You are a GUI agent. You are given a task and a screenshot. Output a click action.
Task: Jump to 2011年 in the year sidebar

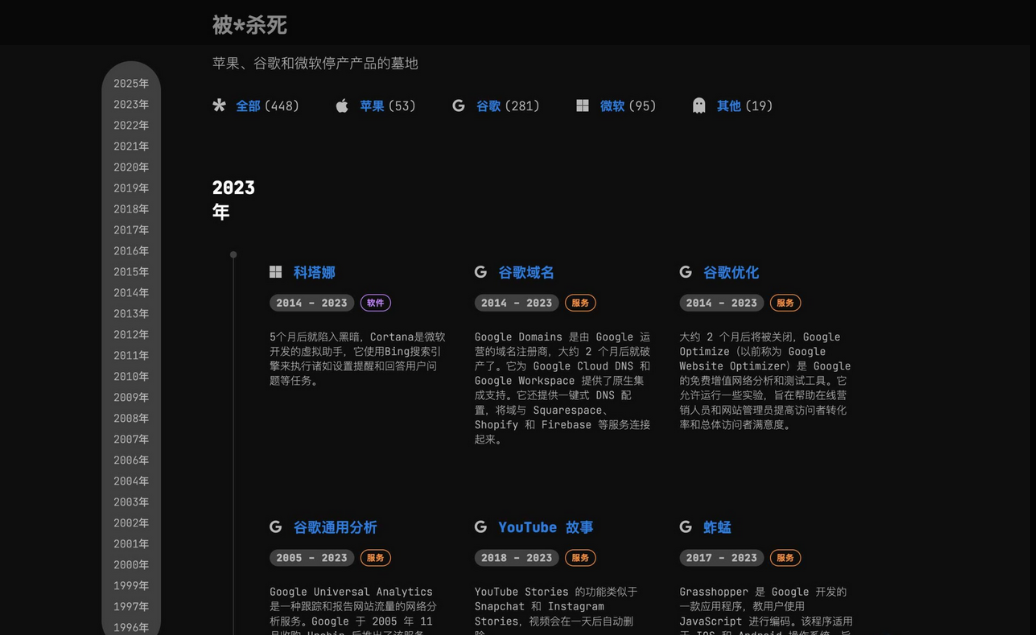131,355
